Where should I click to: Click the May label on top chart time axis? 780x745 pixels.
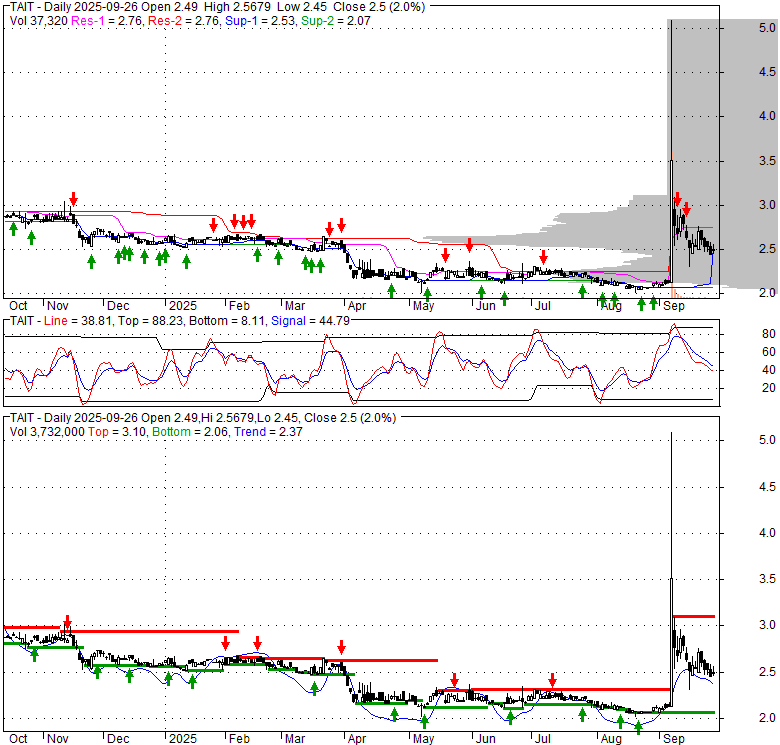[423, 306]
